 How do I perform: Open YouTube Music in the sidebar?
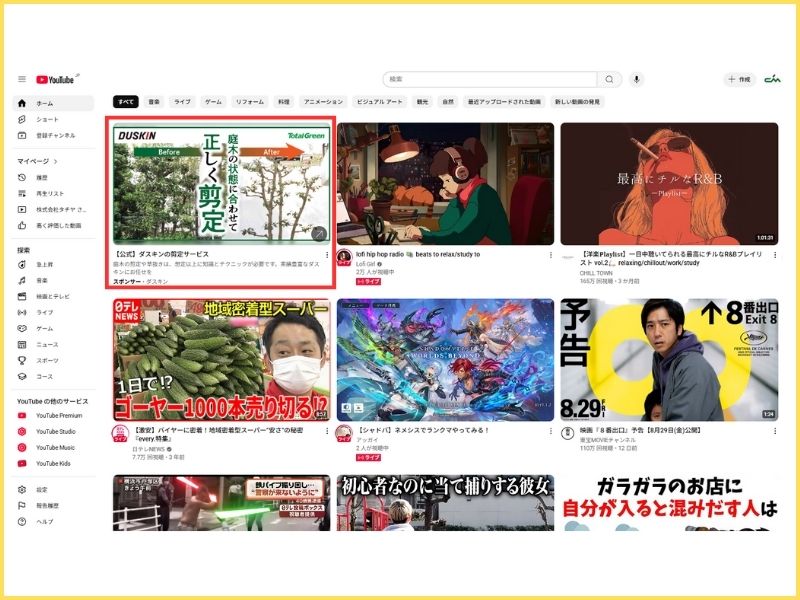(x=53, y=447)
